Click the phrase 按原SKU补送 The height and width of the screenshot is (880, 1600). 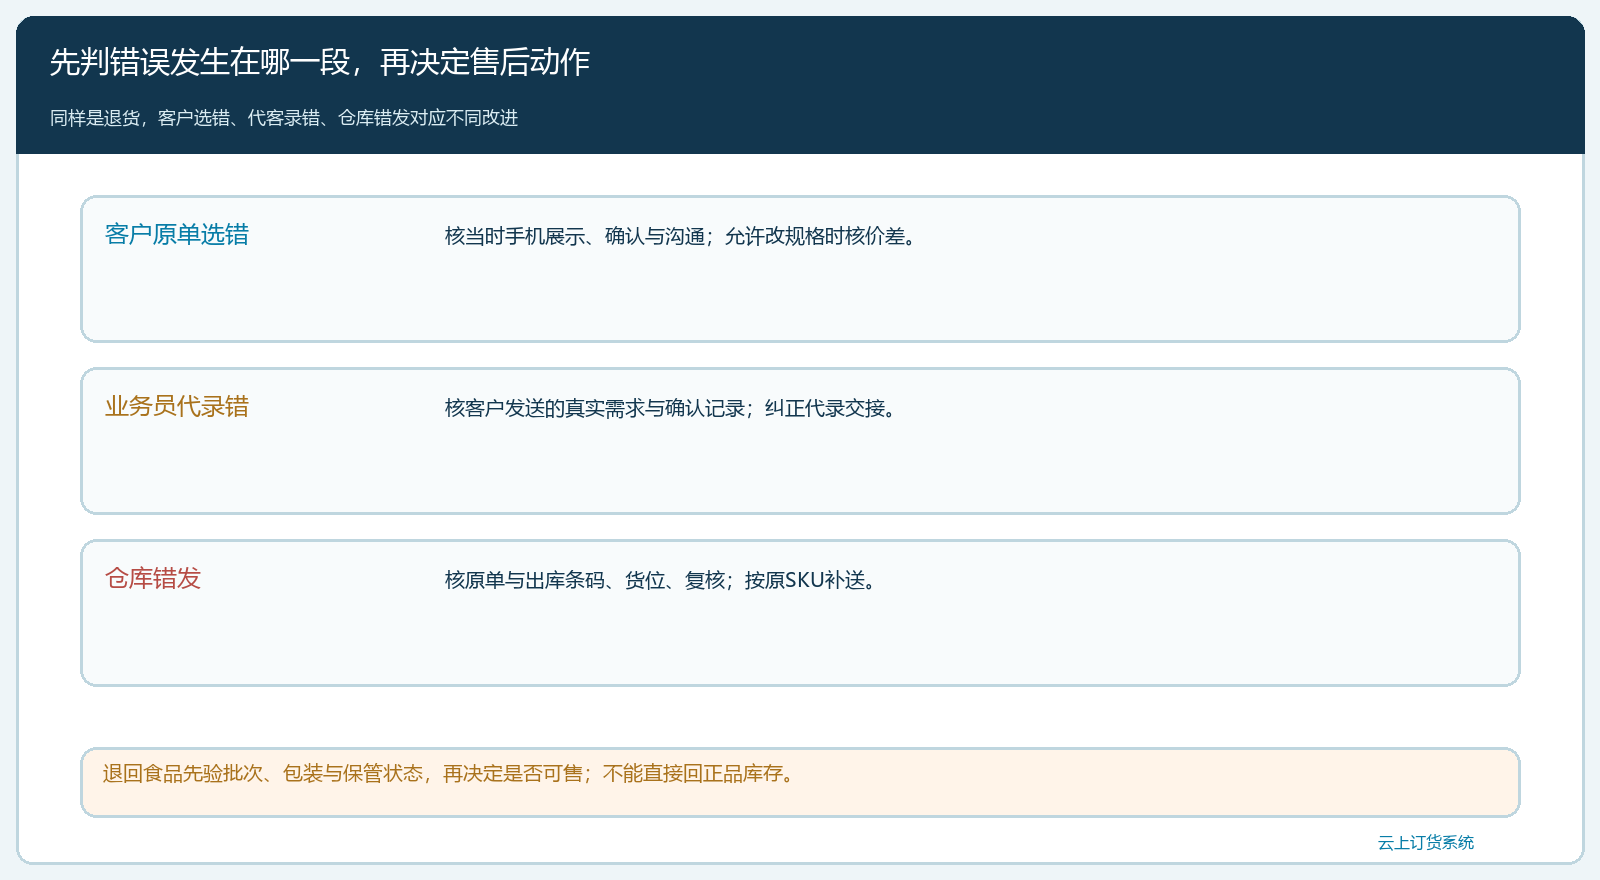(805, 580)
